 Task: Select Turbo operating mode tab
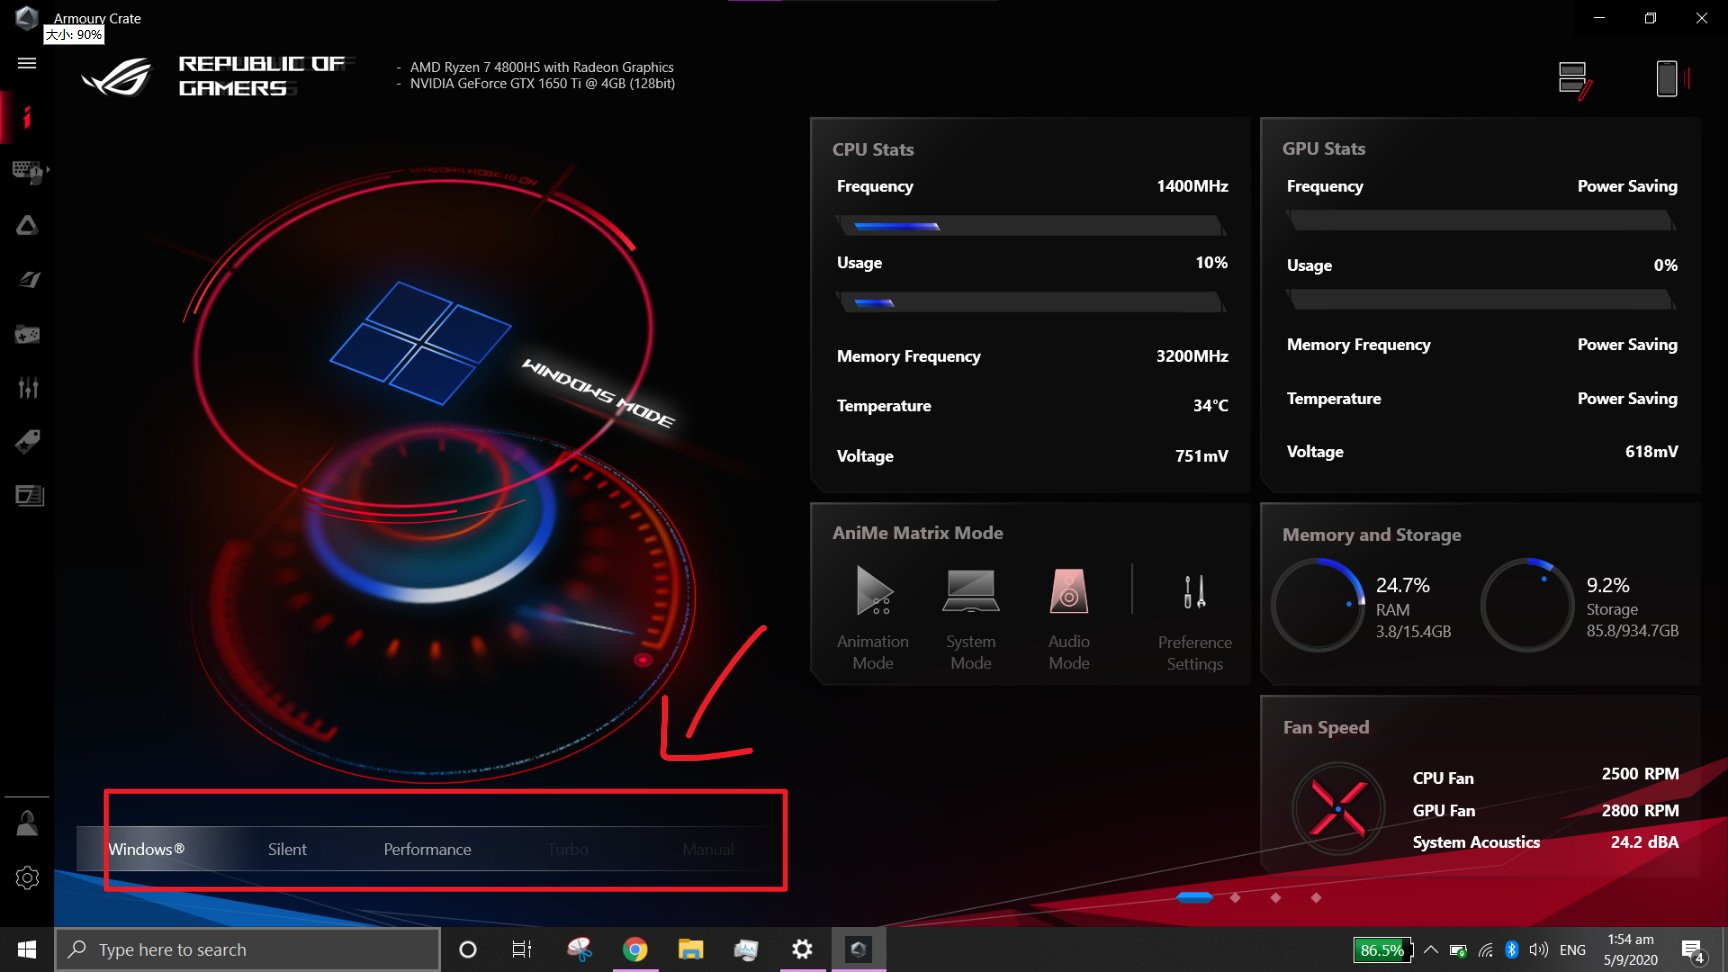[568, 849]
